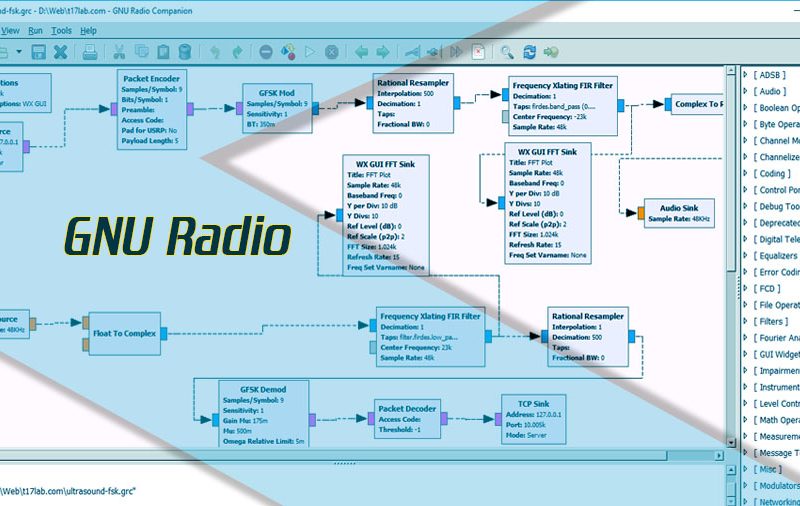Select the Packet Encoder block

152,110
